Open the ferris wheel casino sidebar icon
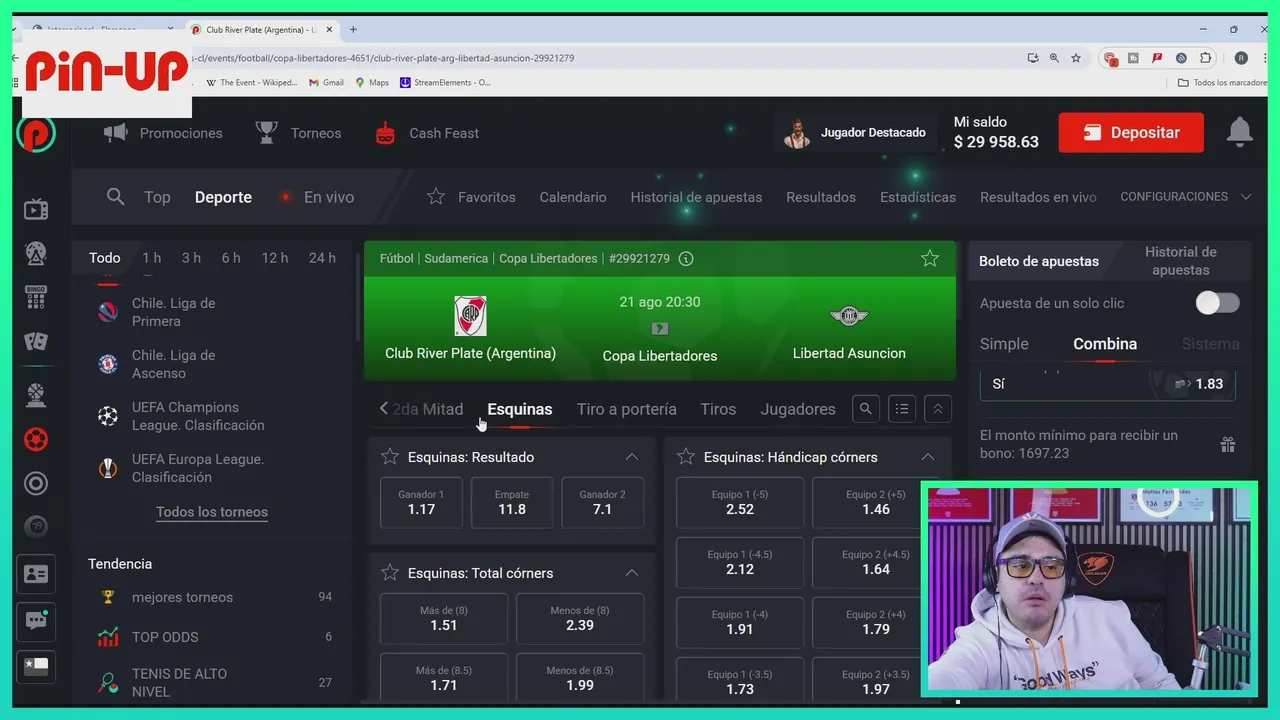This screenshot has height=720, width=1280. 36,253
